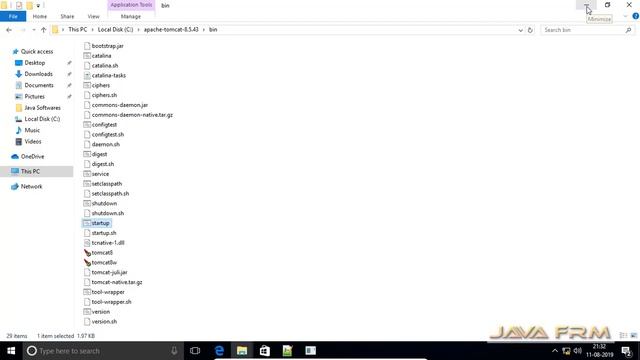Select the tool-wrapper batch file icon
Viewport: 640px width, 360px height.
[87, 292]
